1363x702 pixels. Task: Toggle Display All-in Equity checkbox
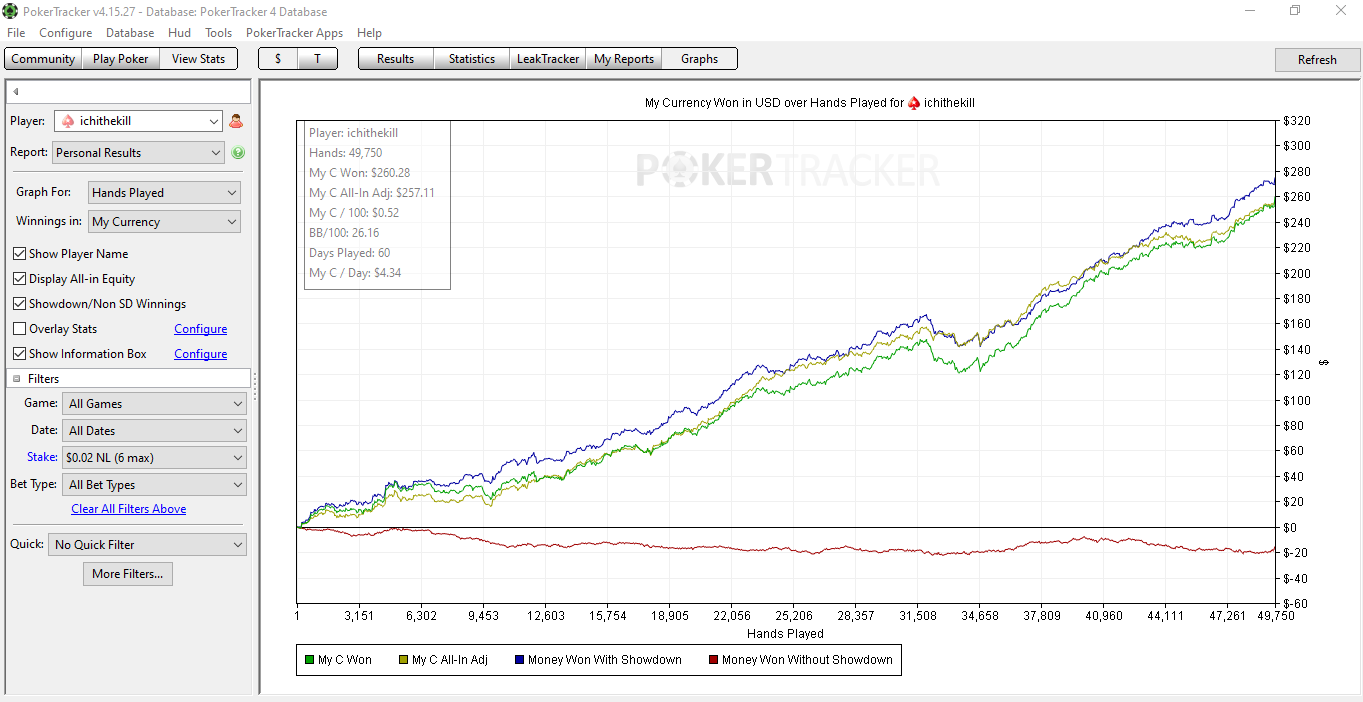19,279
